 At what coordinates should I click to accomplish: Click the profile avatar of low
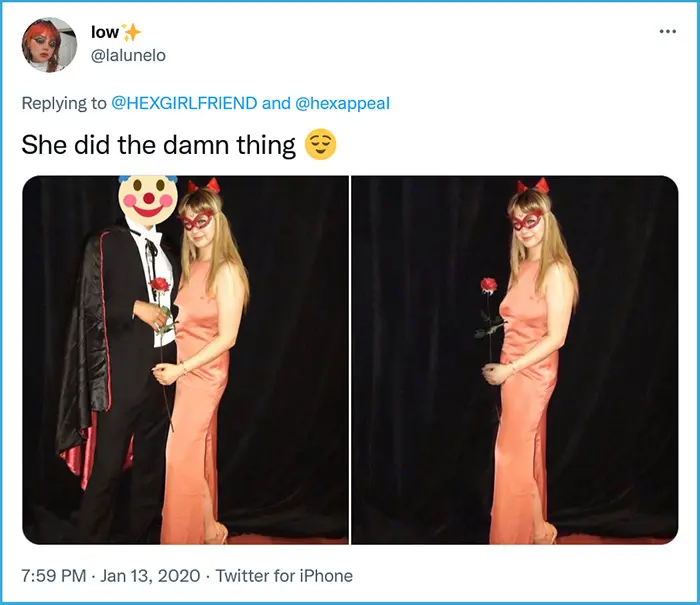click(x=49, y=45)
